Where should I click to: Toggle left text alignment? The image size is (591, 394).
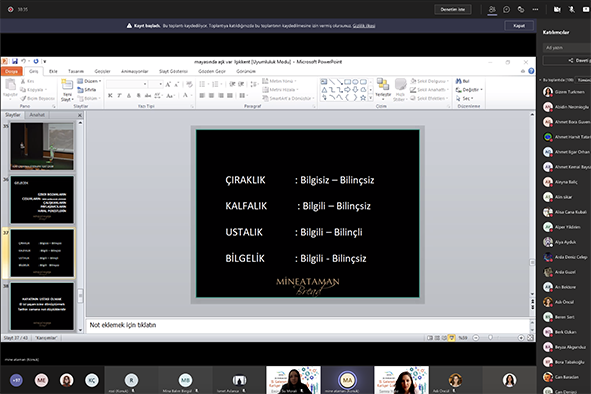coord(202,95)
